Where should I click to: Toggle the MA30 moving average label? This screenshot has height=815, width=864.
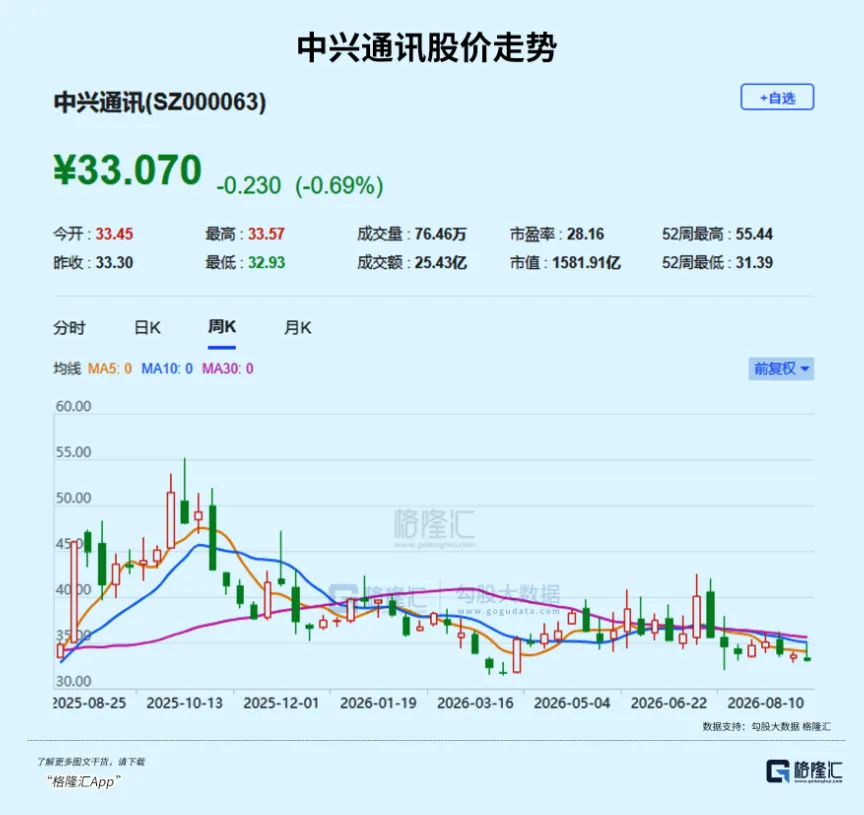click(228, 369)
